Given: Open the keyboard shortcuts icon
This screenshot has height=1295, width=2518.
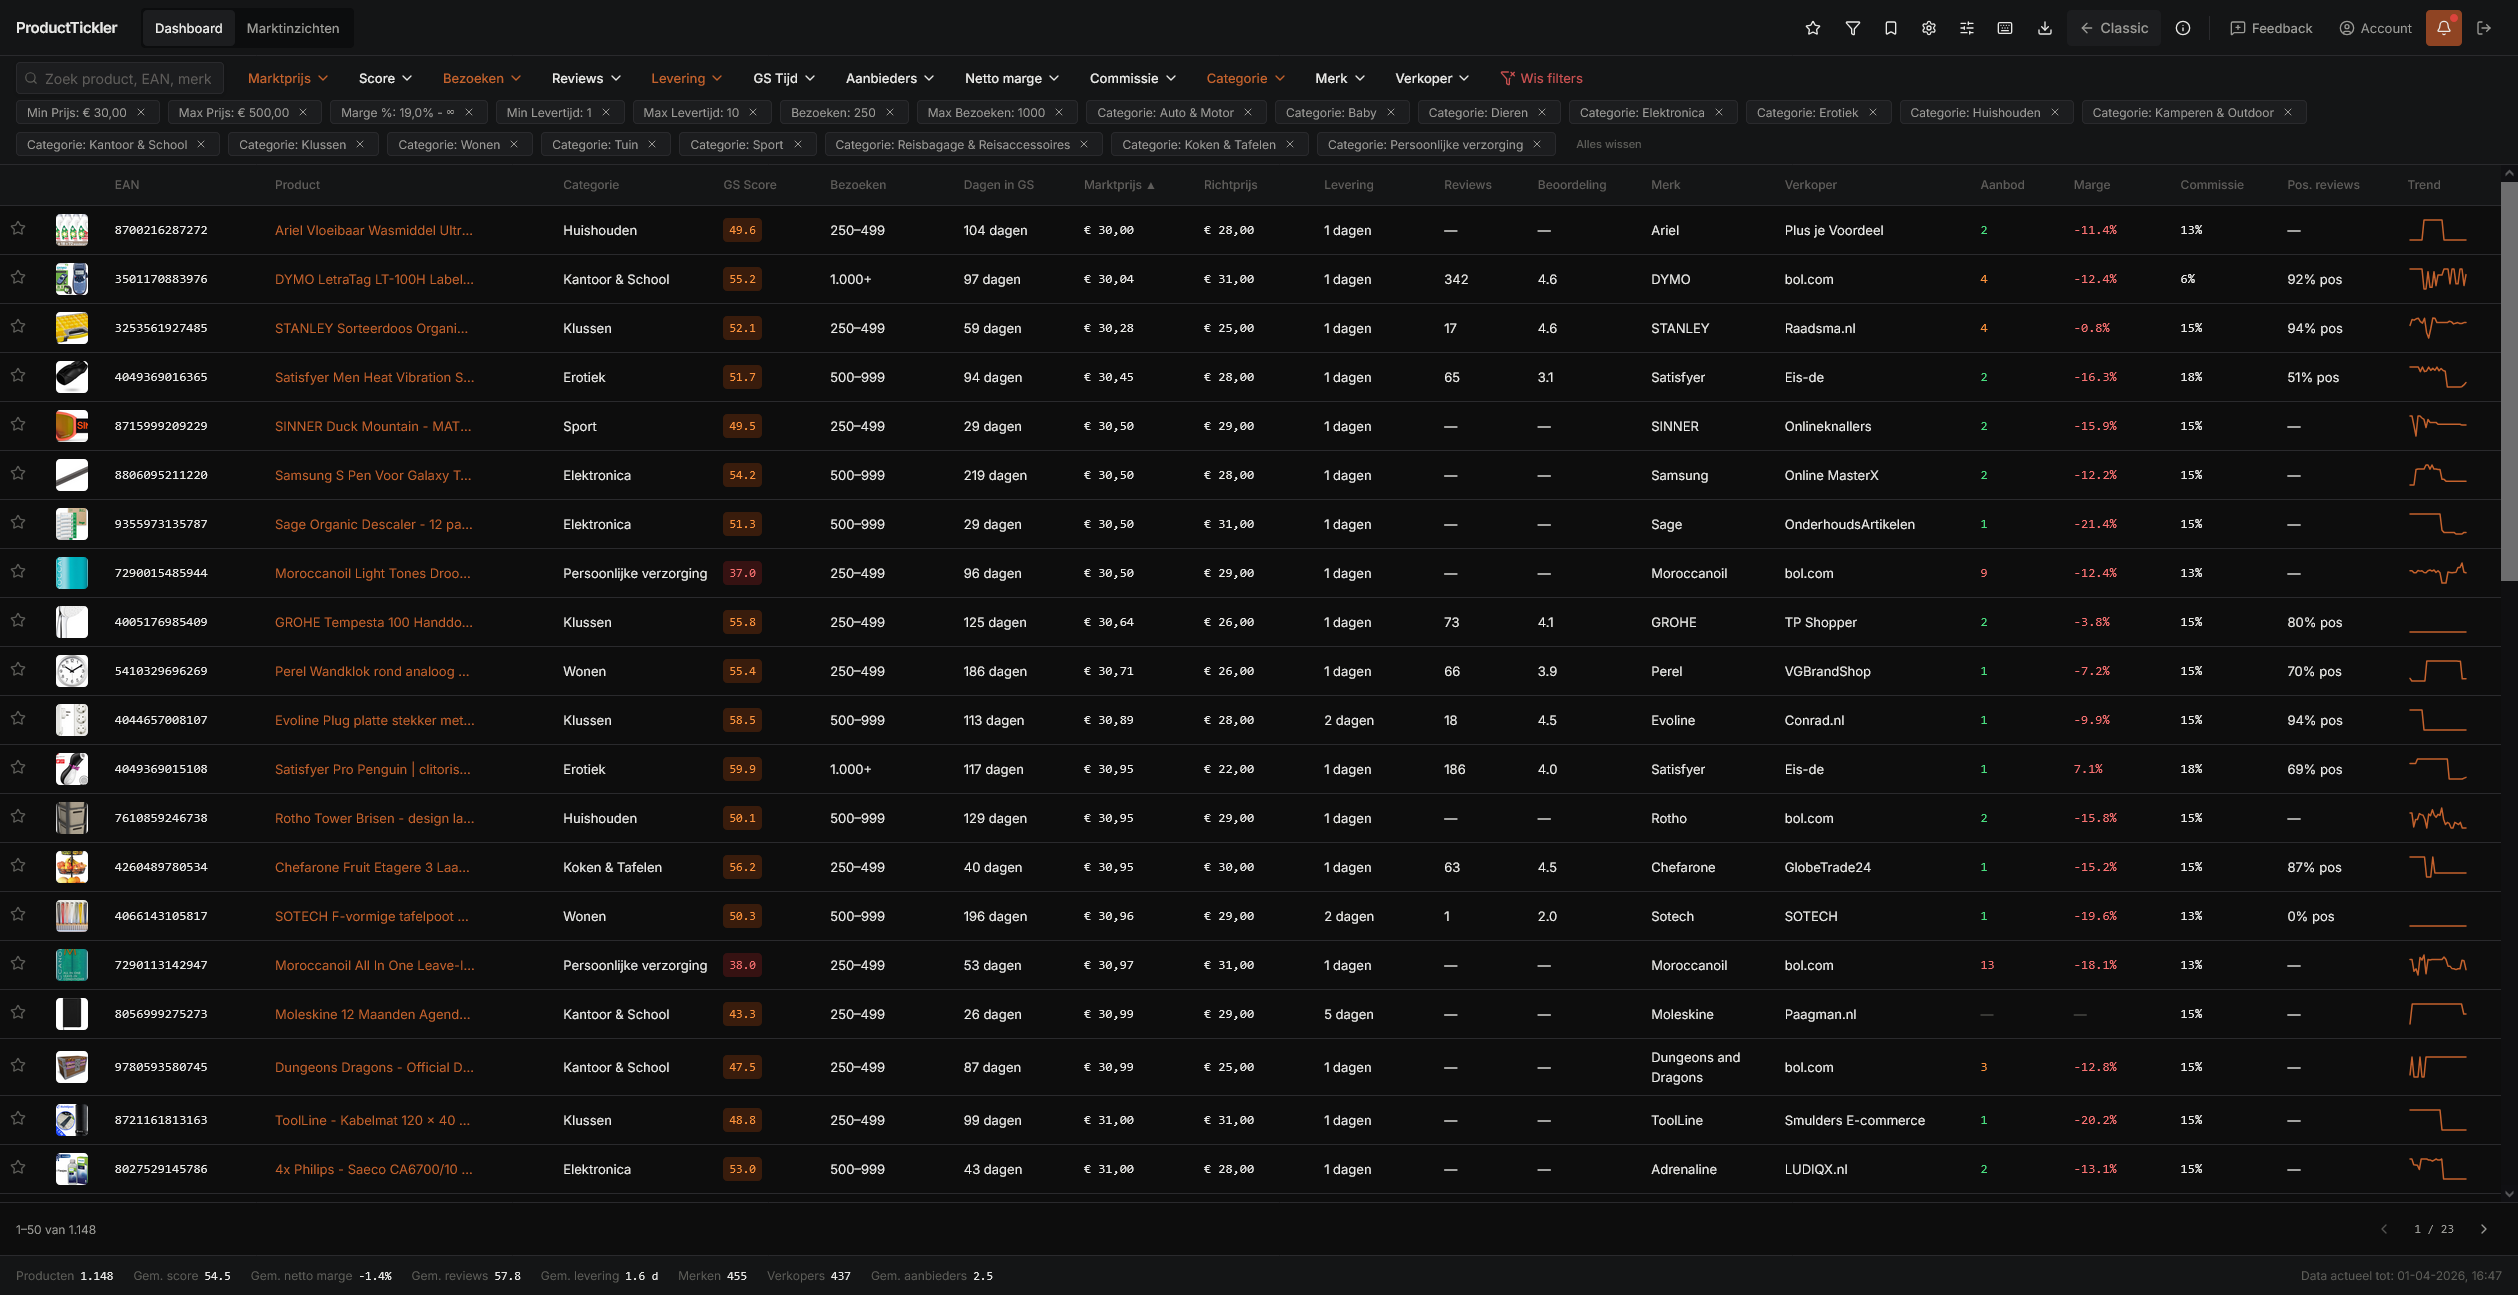Looking at the screenshot, I should click(x=2004, y=27).
